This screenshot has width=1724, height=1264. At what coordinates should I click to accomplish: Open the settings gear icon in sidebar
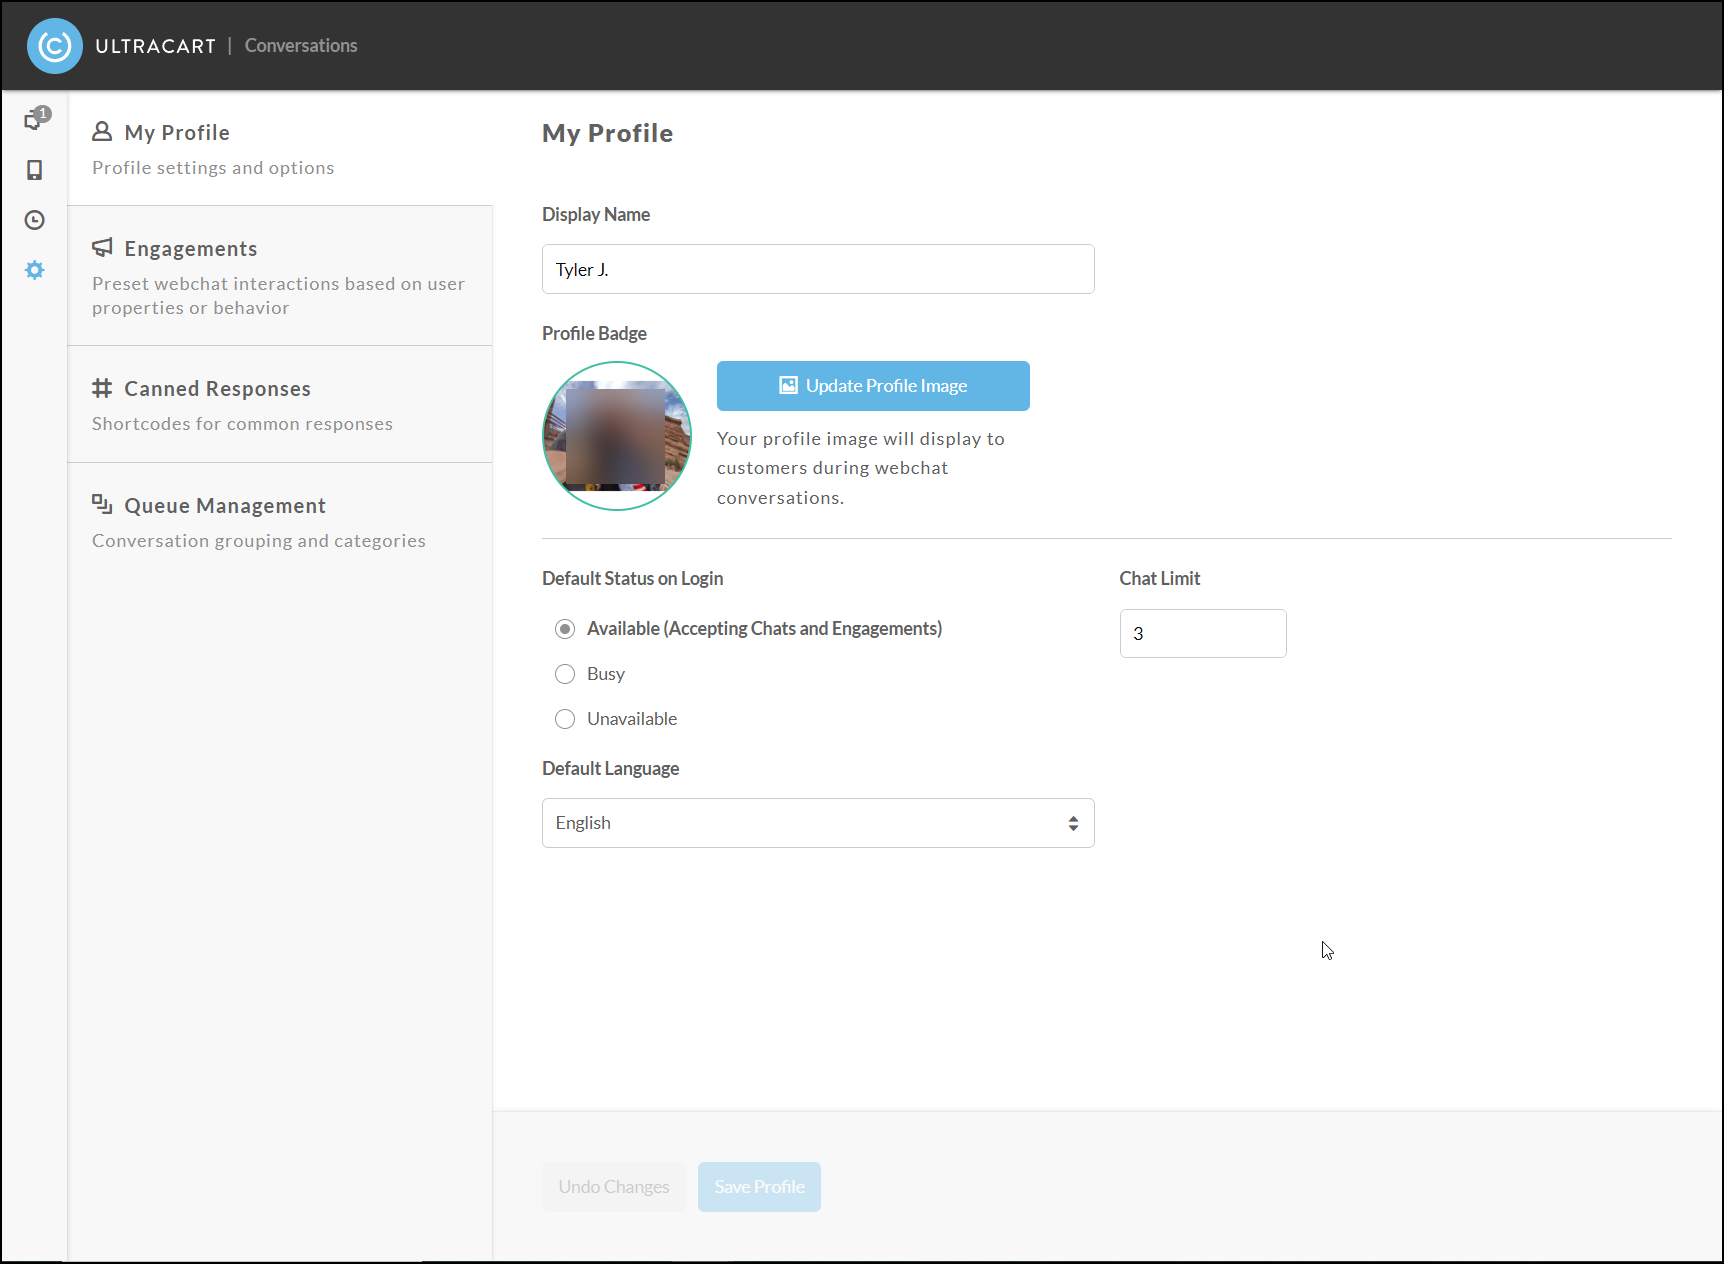[34, 270]
